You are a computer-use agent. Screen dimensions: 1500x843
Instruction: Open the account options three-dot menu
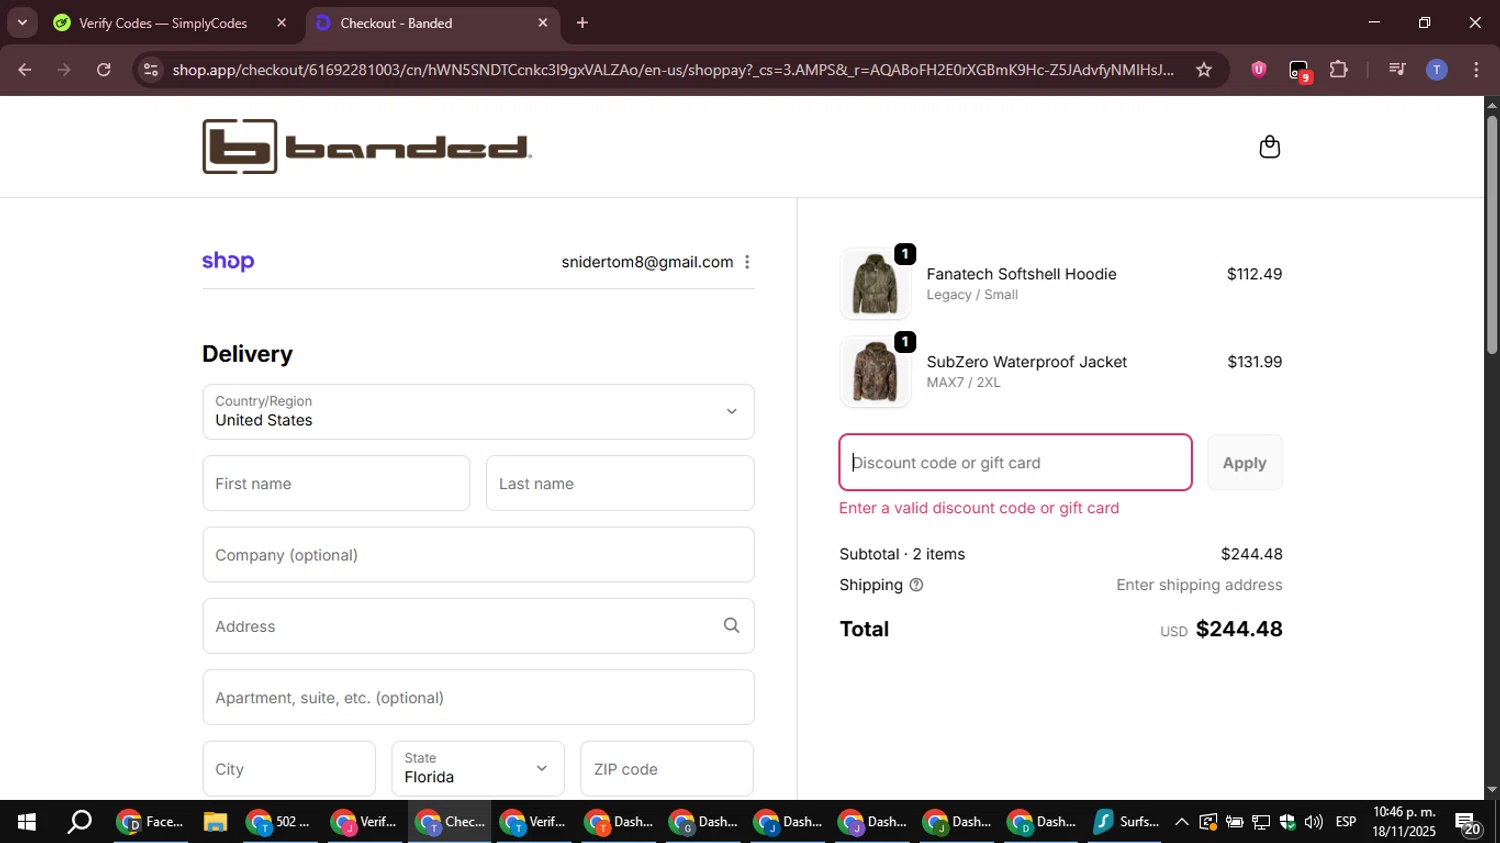tap(747, 262)
